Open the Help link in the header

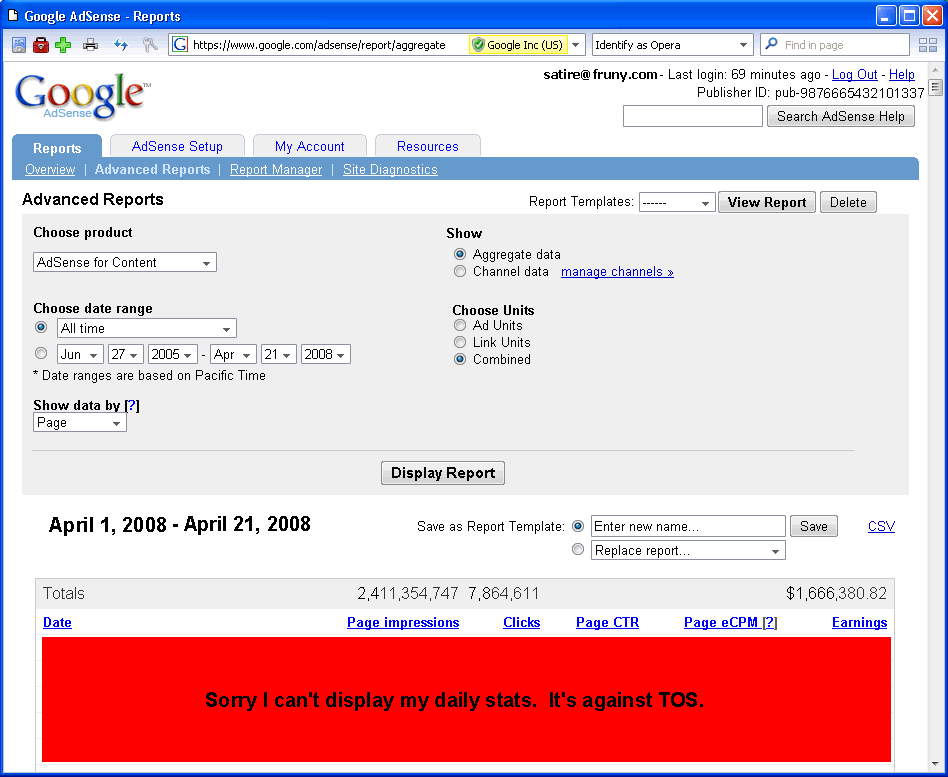901,74
